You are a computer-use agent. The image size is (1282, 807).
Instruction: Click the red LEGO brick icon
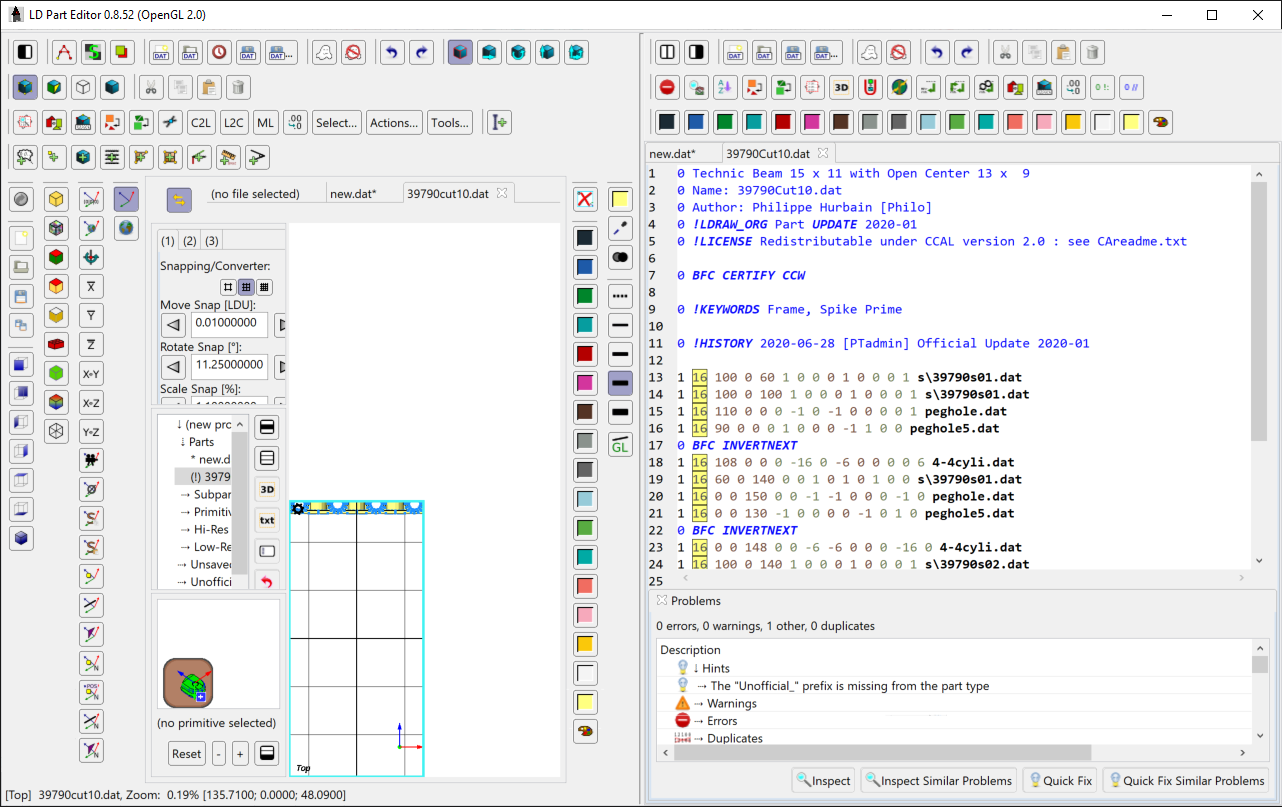57,345
